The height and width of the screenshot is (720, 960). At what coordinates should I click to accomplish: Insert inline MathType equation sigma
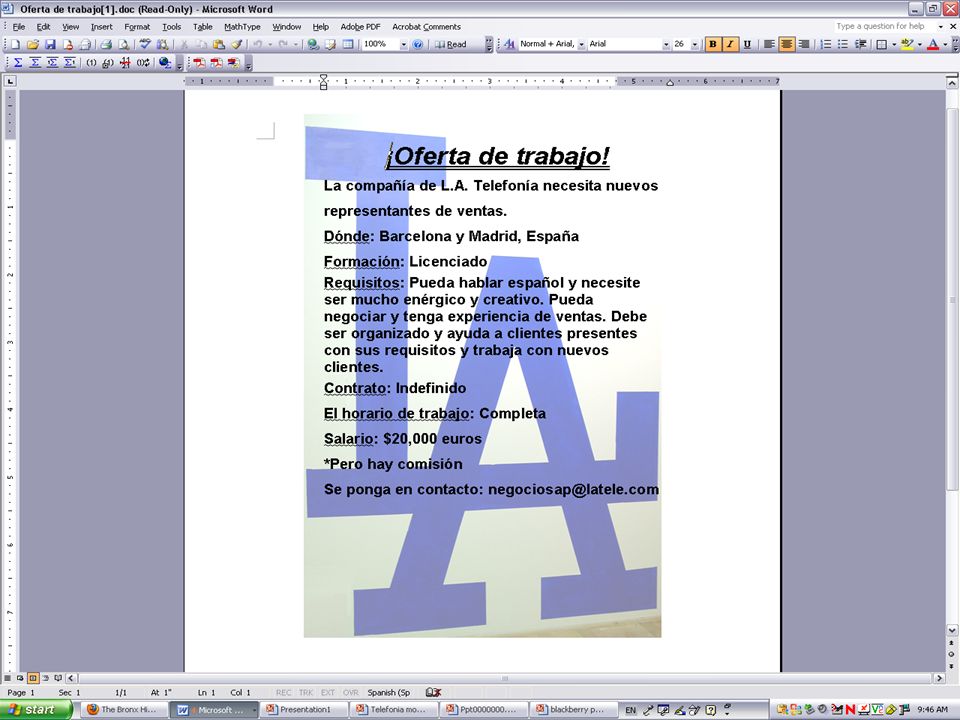pyautogui.click(x=18, y=62)
